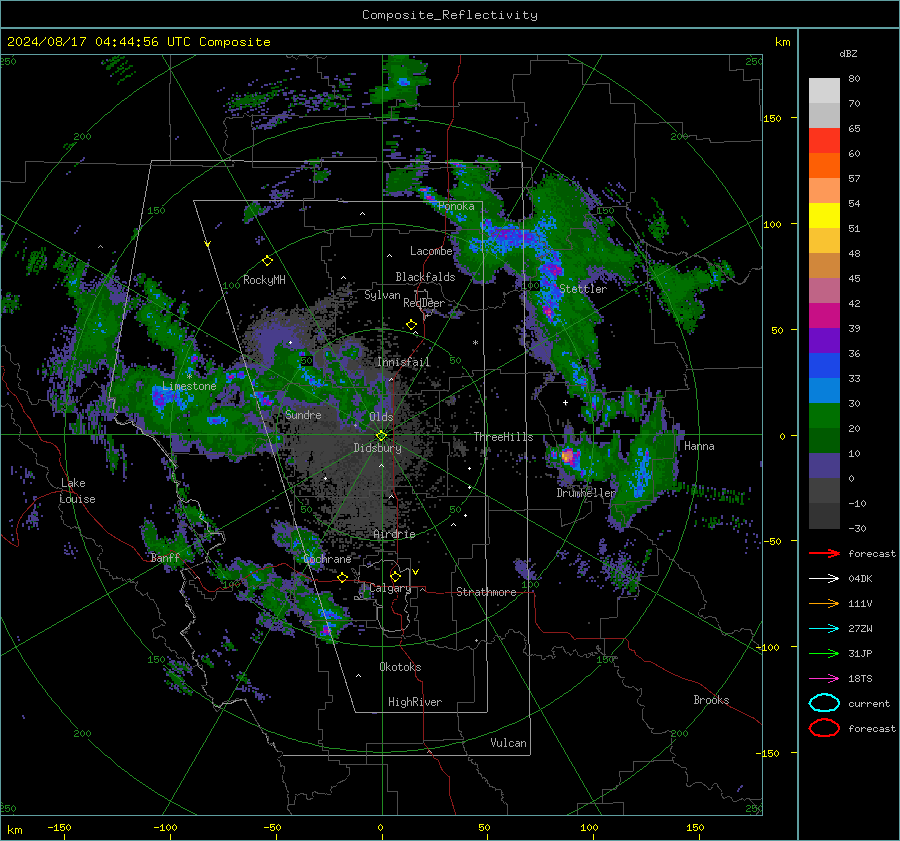This screenshot has width=900, height=841.
Task: Click the white 04DK arrow legend icon
Action: click(x=824, y=579)
